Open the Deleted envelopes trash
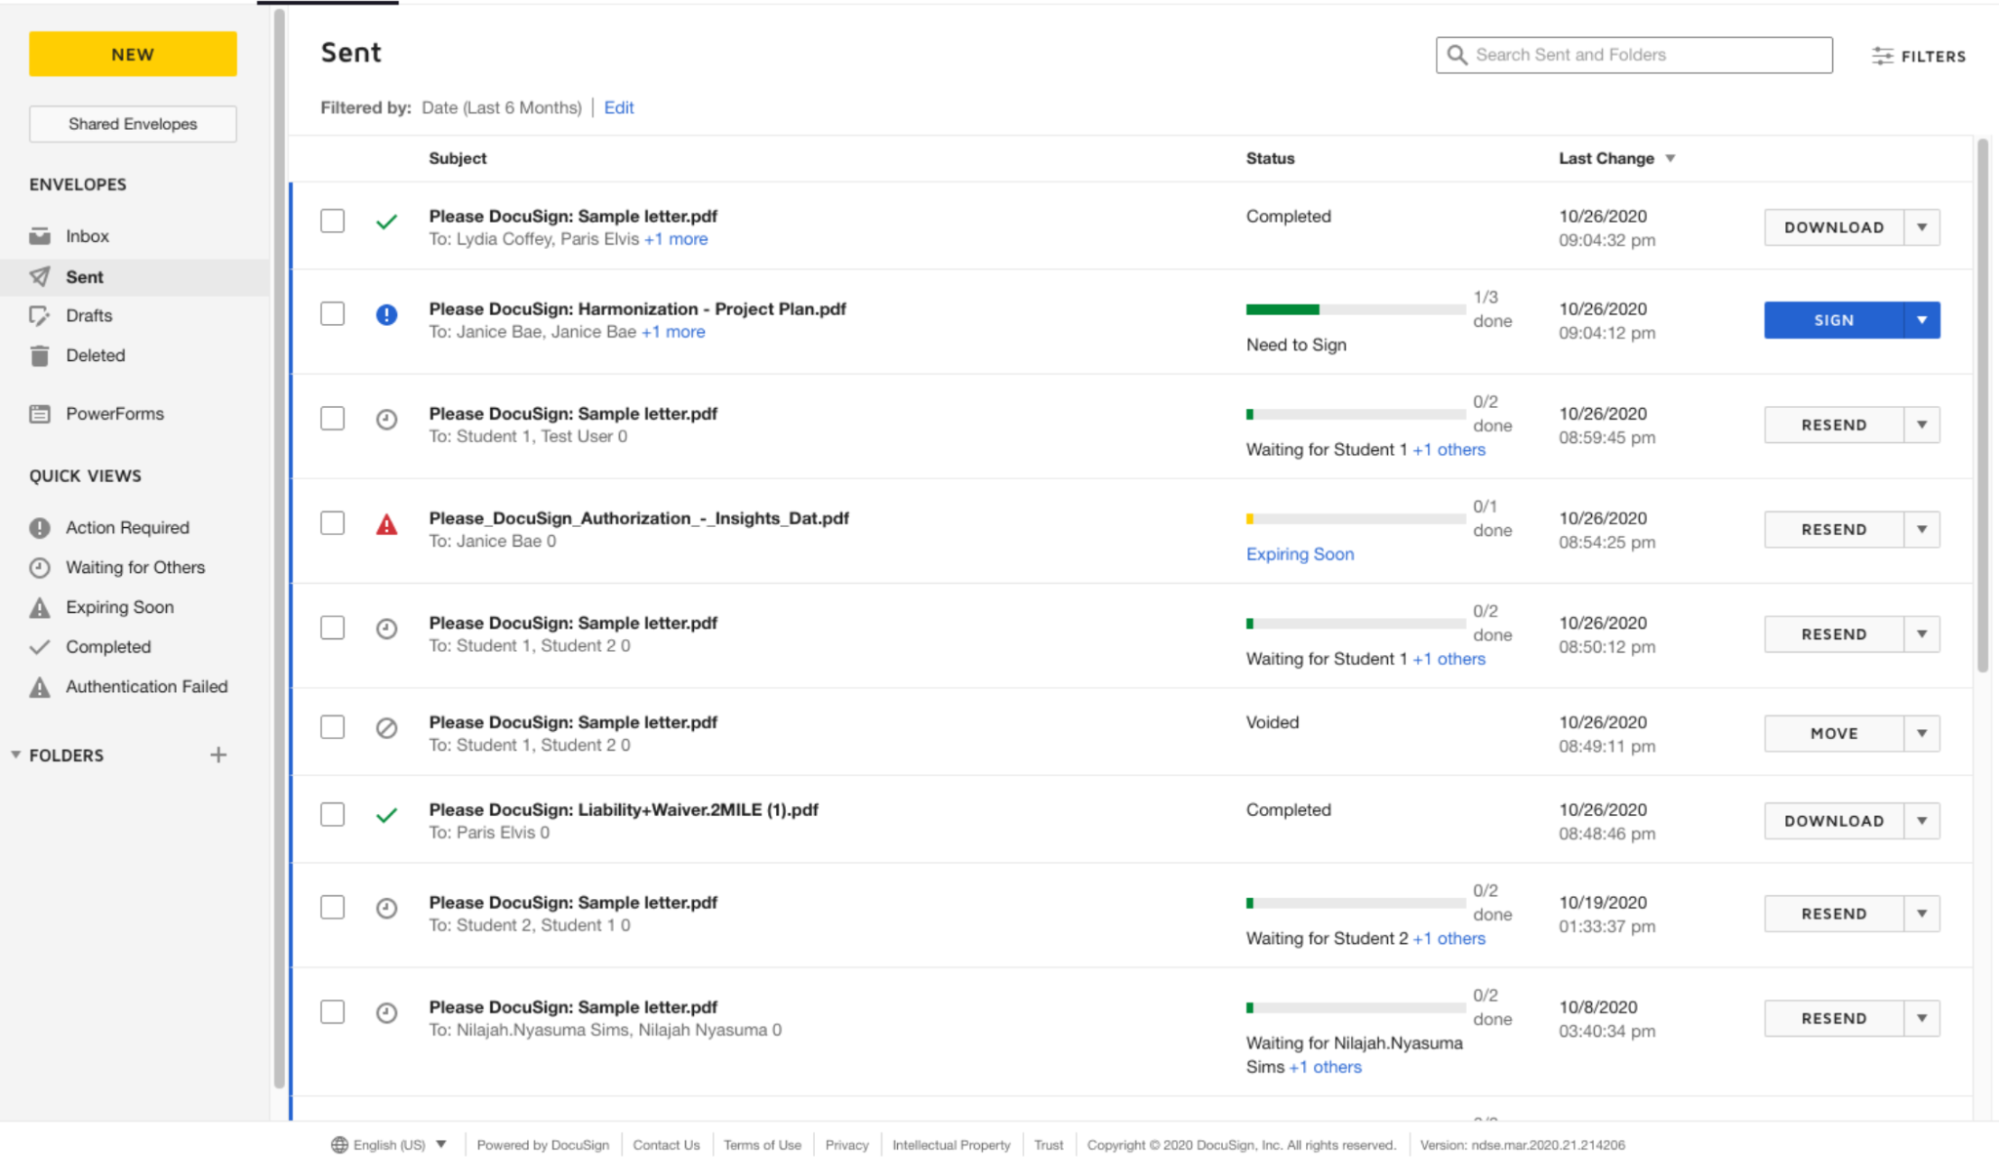The height and width of the screenshot is (1169, 1999). pyautogui.click(x=95, y=355)
